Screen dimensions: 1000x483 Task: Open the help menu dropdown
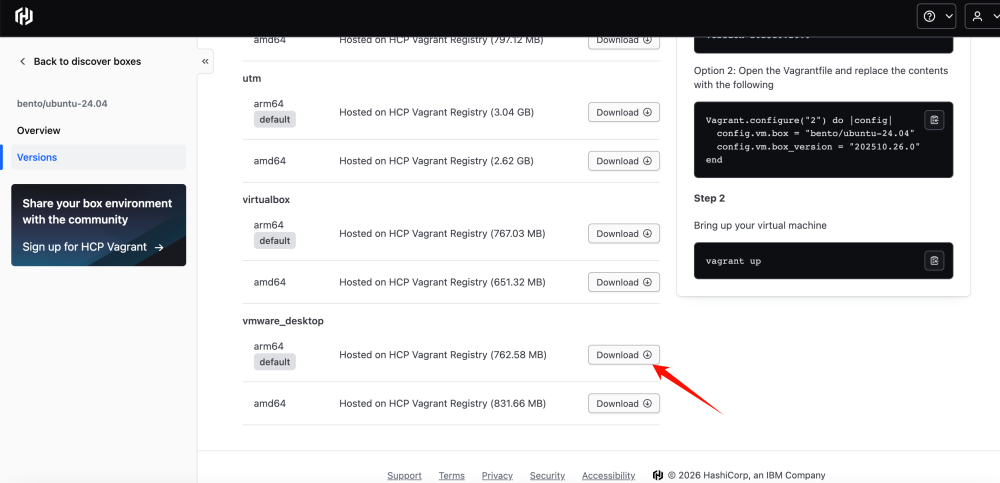coord(936,17)
